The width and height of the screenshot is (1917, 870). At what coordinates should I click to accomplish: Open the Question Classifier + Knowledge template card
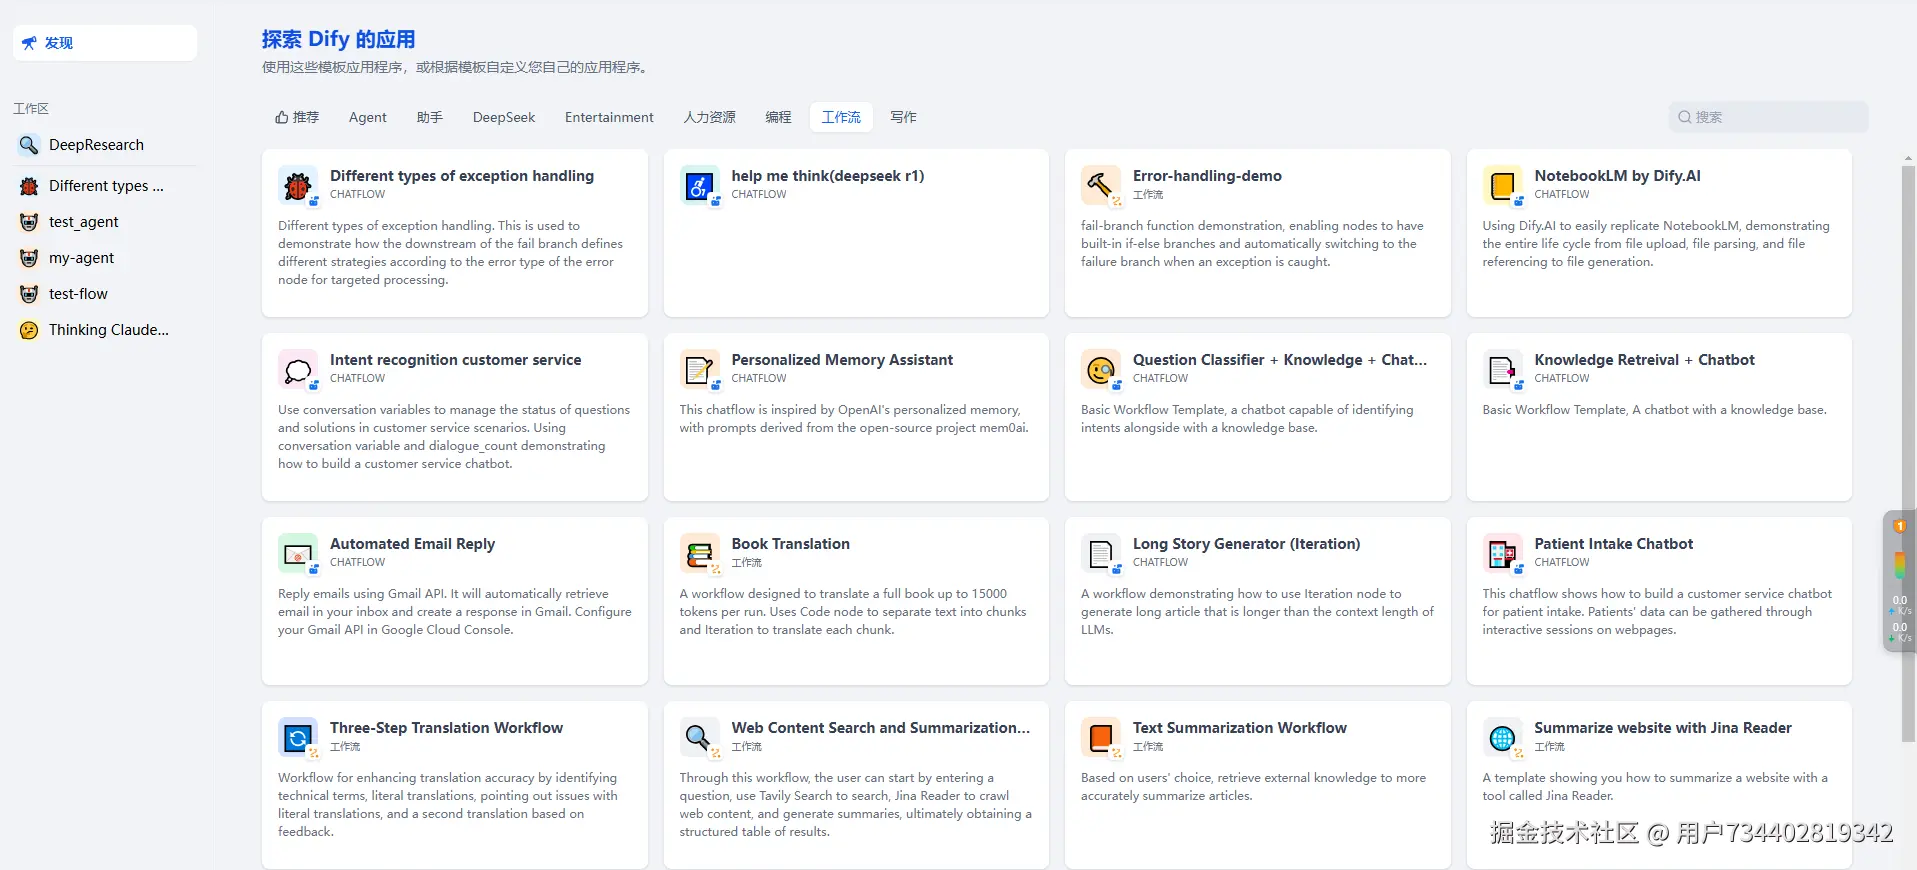click(1257, 417)
